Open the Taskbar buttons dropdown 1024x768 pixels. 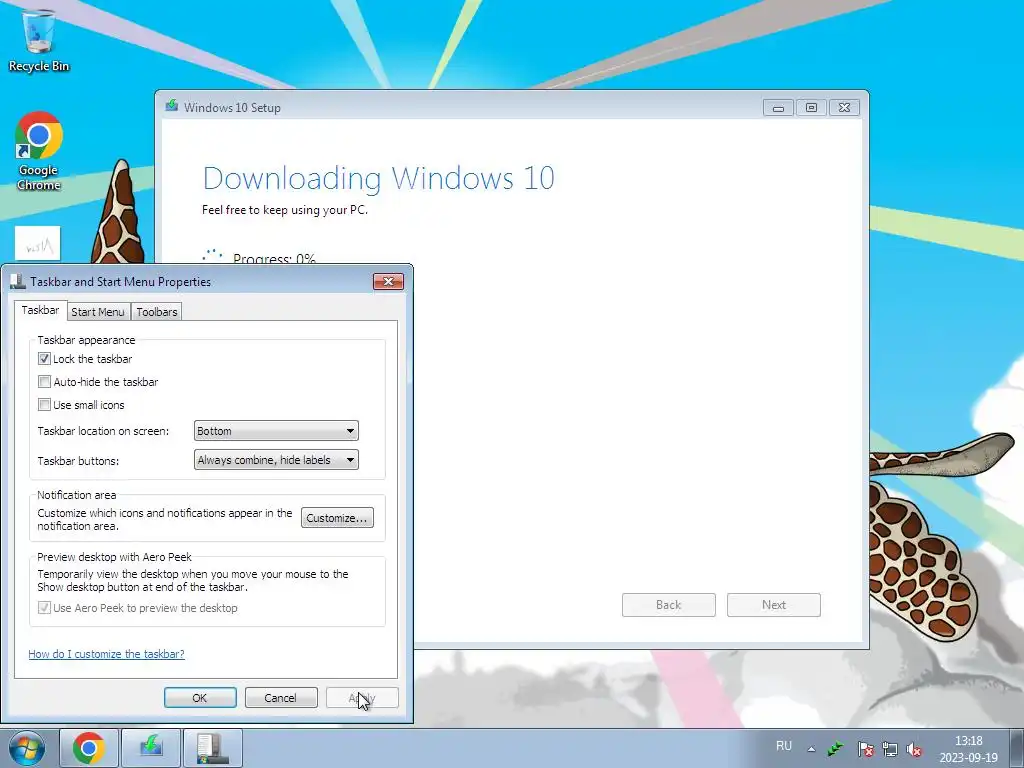point(276,460)
